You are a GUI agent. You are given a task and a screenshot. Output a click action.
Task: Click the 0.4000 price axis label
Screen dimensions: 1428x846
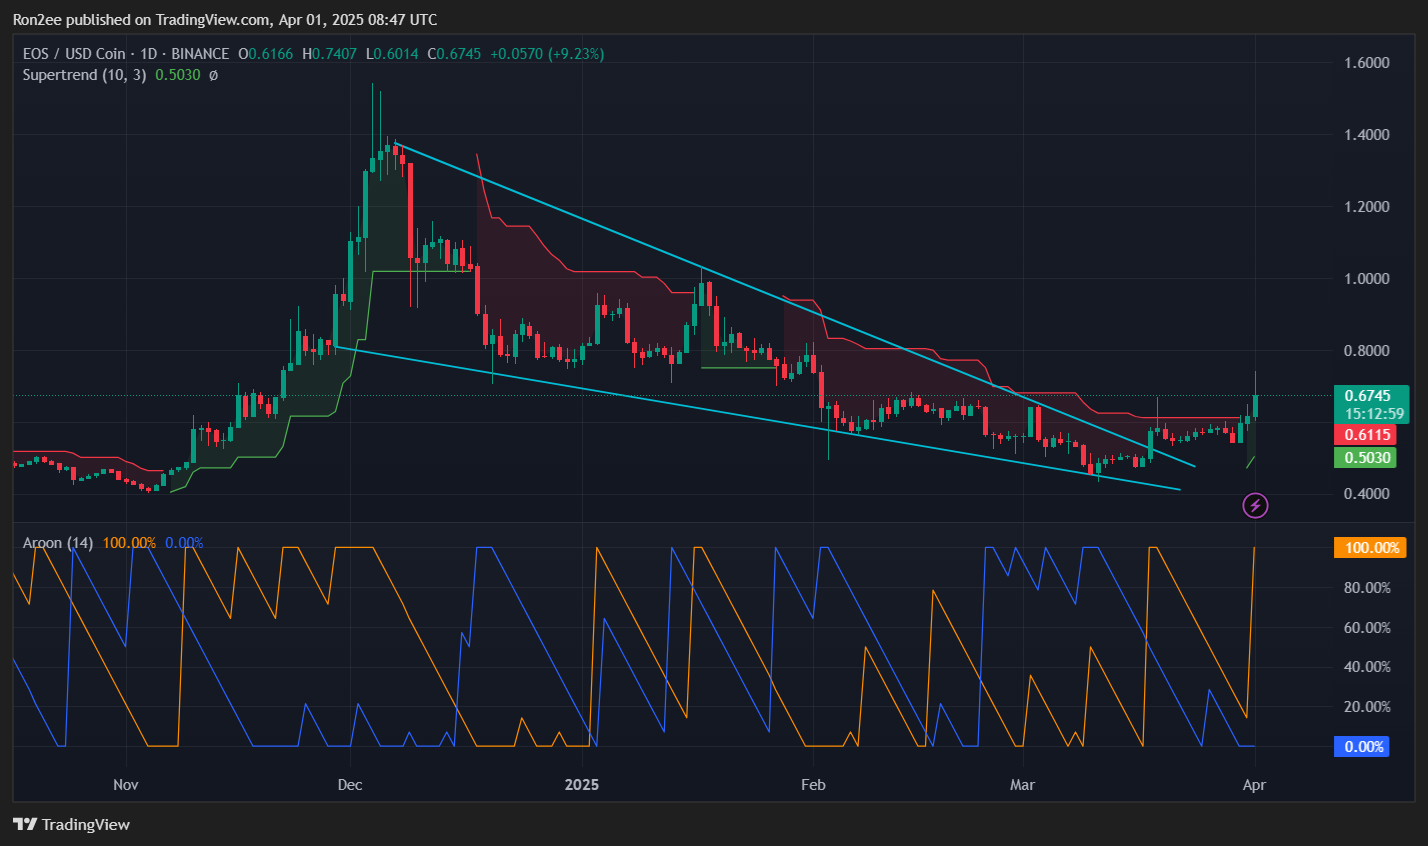pos(1367,494)
